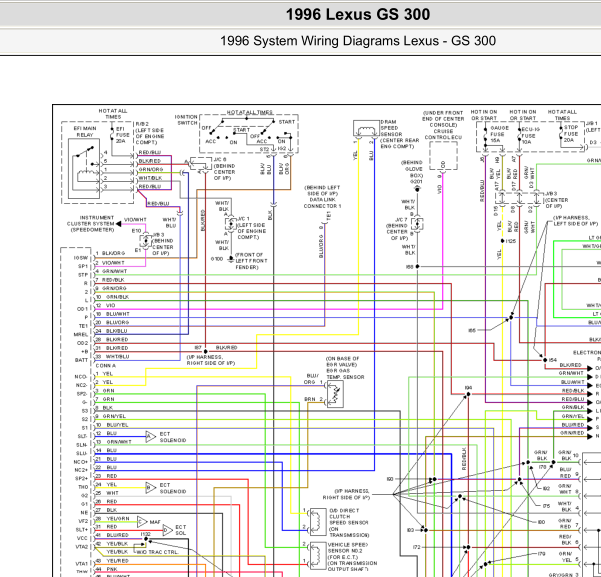
Task: Select the 33 WHT/BLU wire label at pin BATT
Action: (x=112, y=357)
